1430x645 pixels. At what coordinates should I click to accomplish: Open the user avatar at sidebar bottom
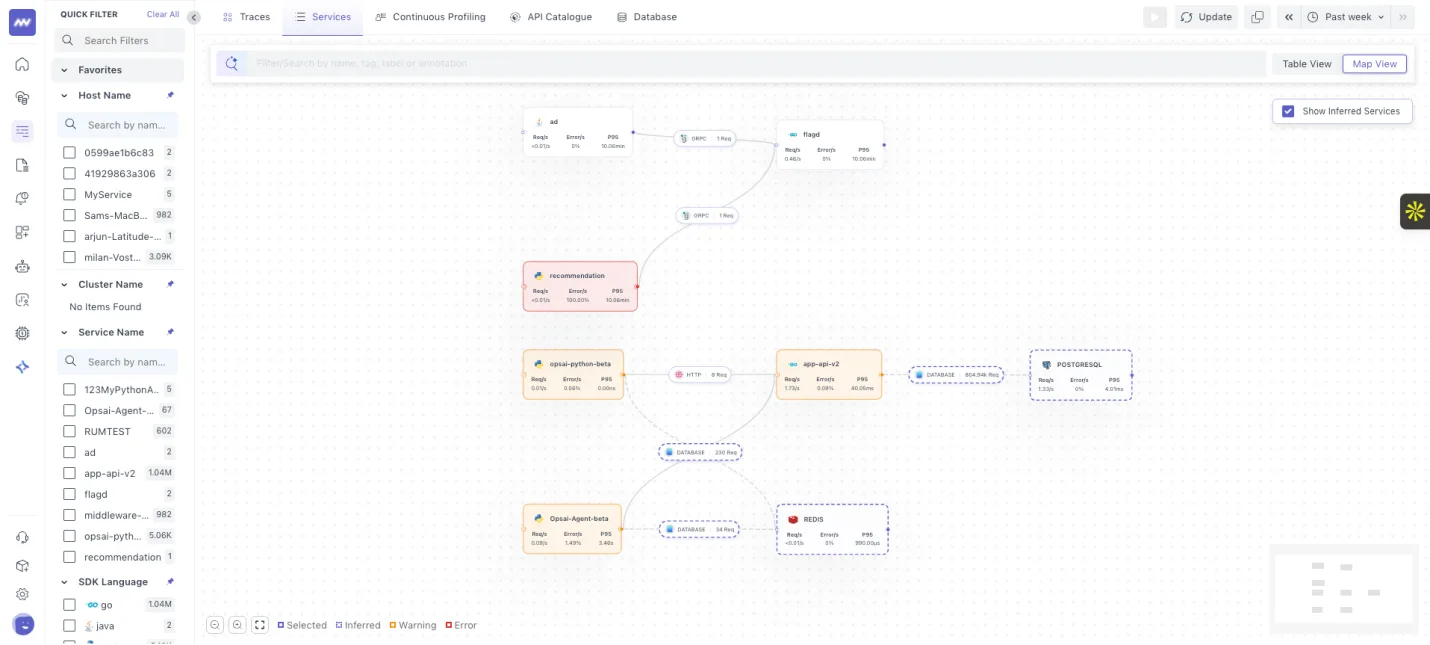[22, 624]
